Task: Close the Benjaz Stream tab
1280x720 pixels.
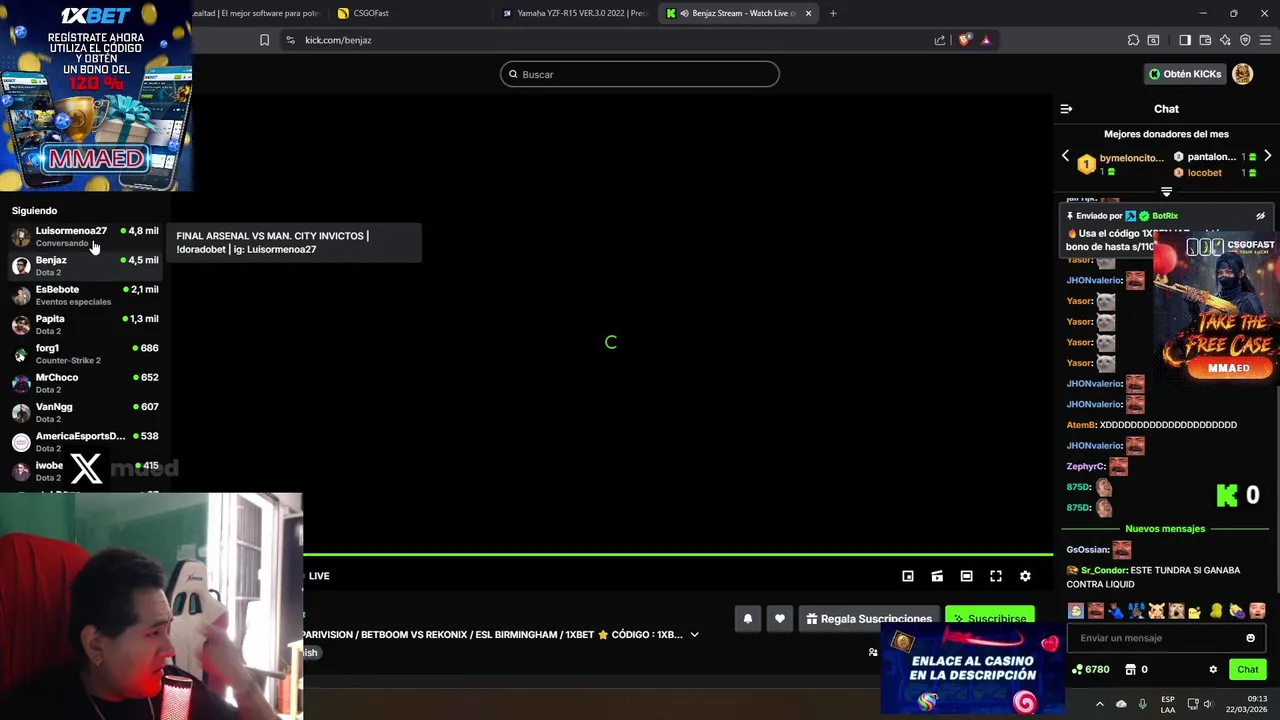Action: [808, 13]
